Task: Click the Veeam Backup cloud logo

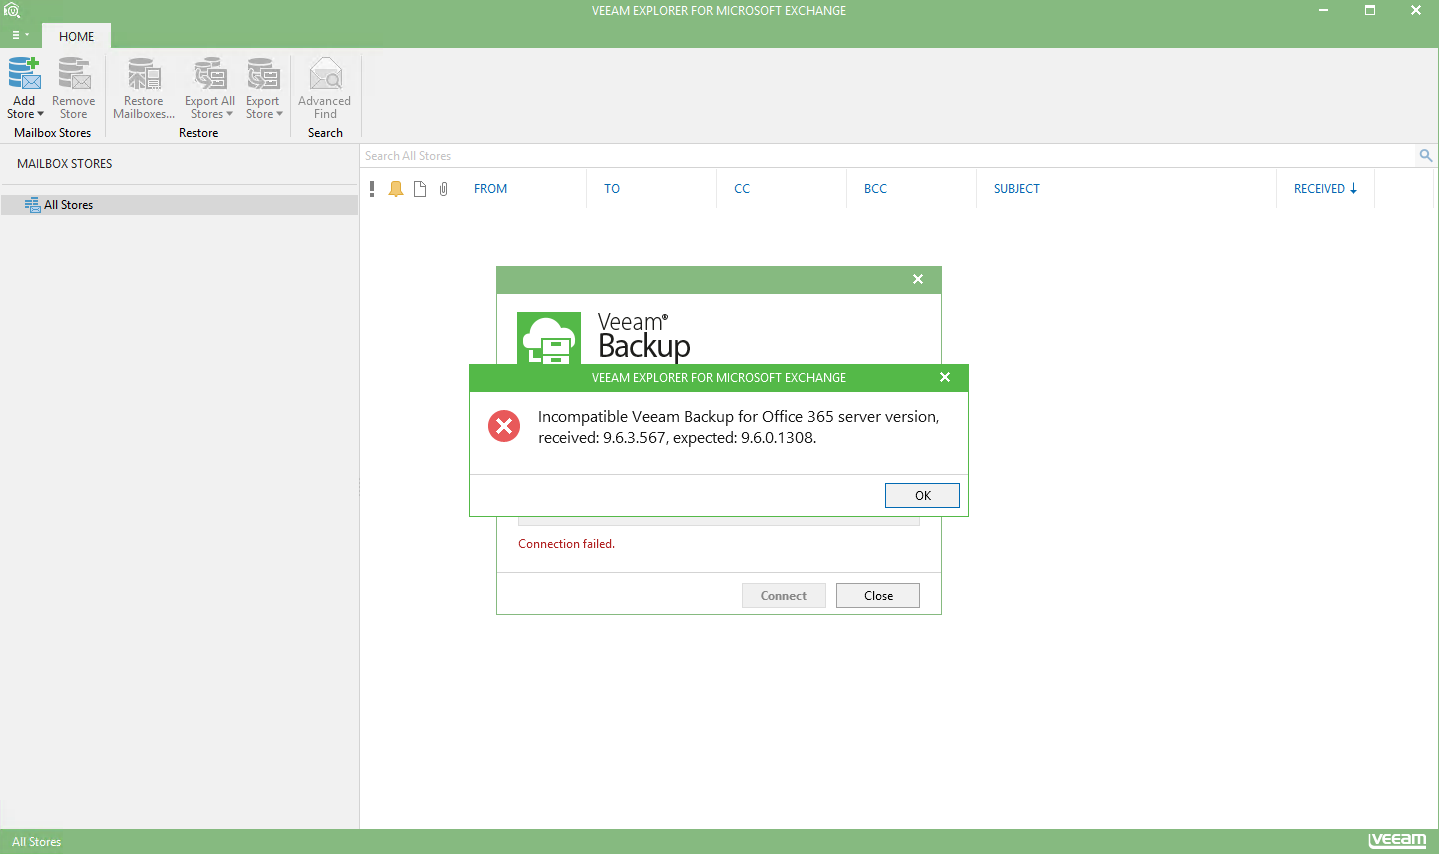Action: [x=549, y=338]
